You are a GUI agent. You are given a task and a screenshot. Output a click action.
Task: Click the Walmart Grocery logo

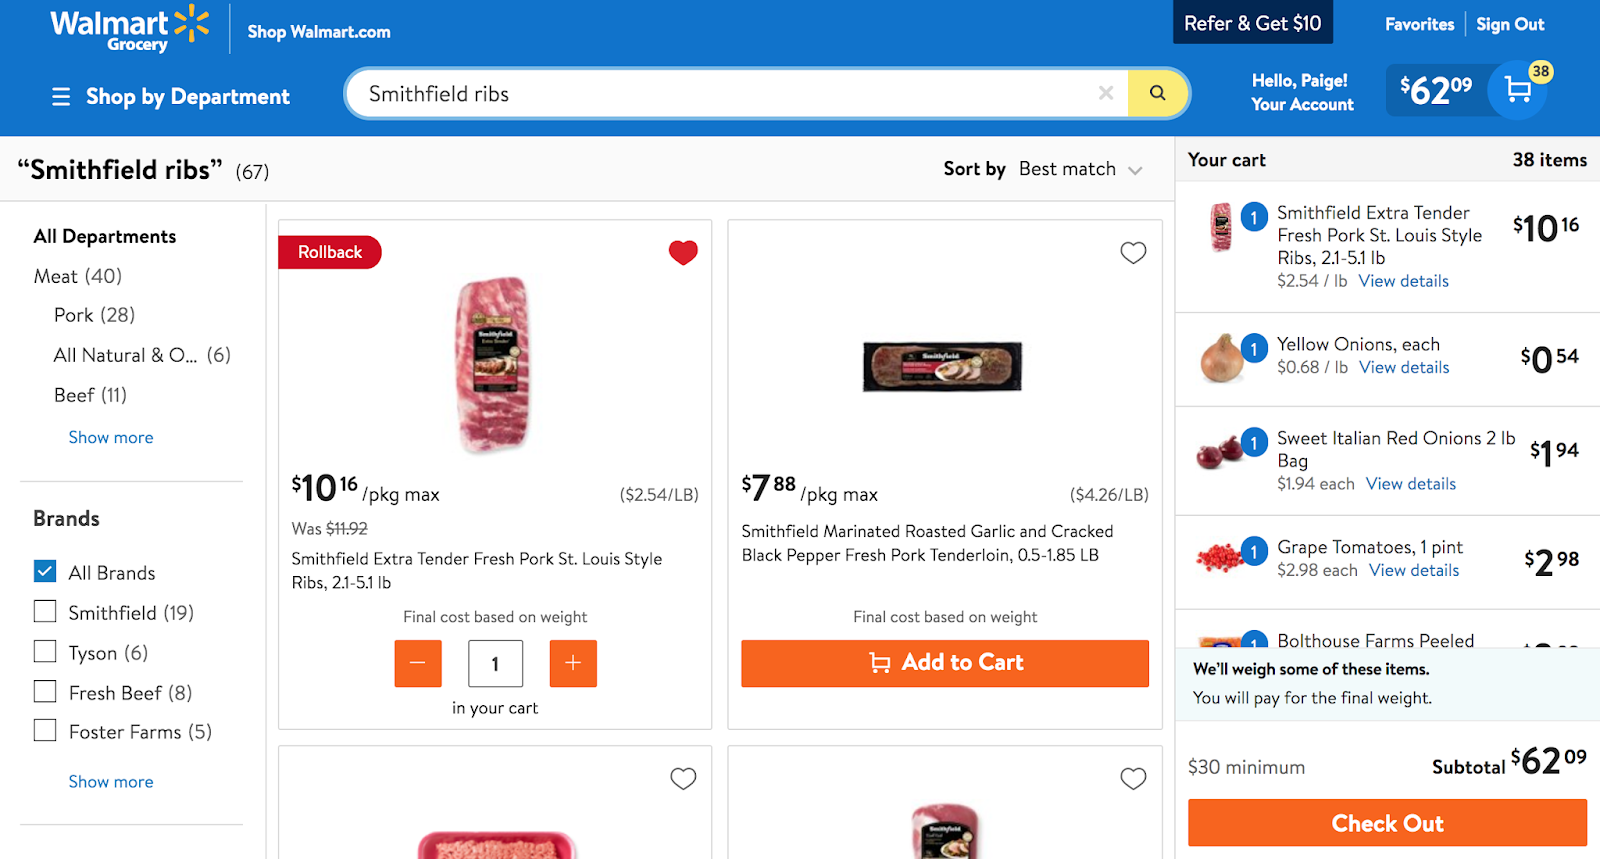click(x=130, y=30)
